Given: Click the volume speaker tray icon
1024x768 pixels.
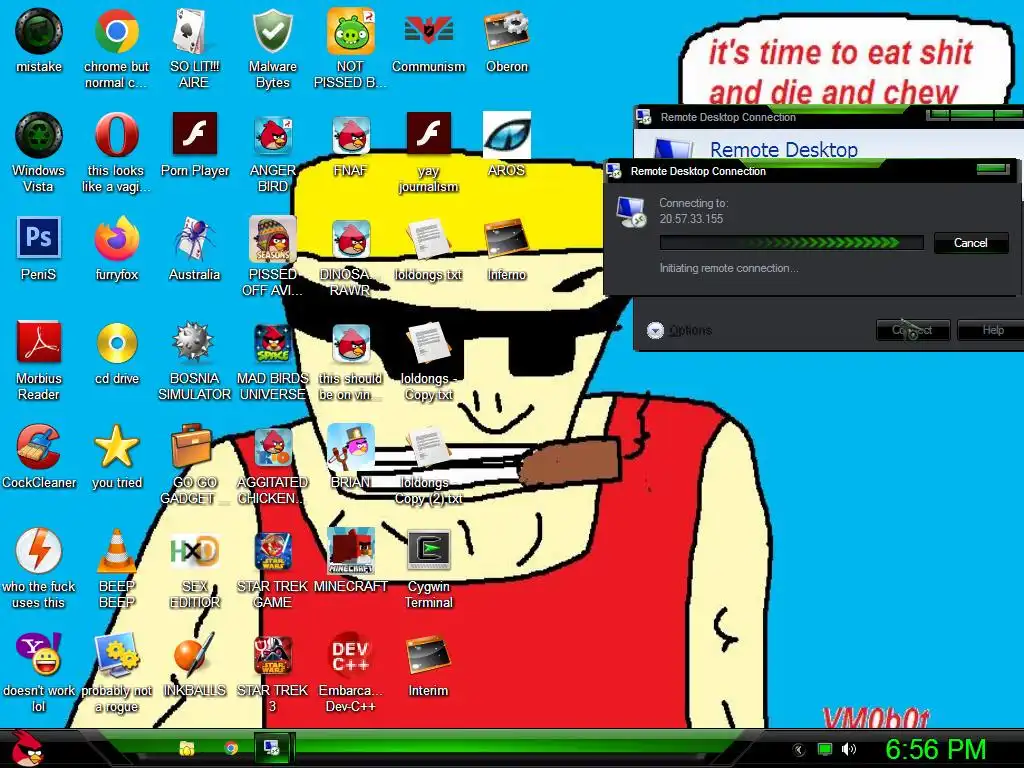Looking at the screenshot, I should click(848, 749).
